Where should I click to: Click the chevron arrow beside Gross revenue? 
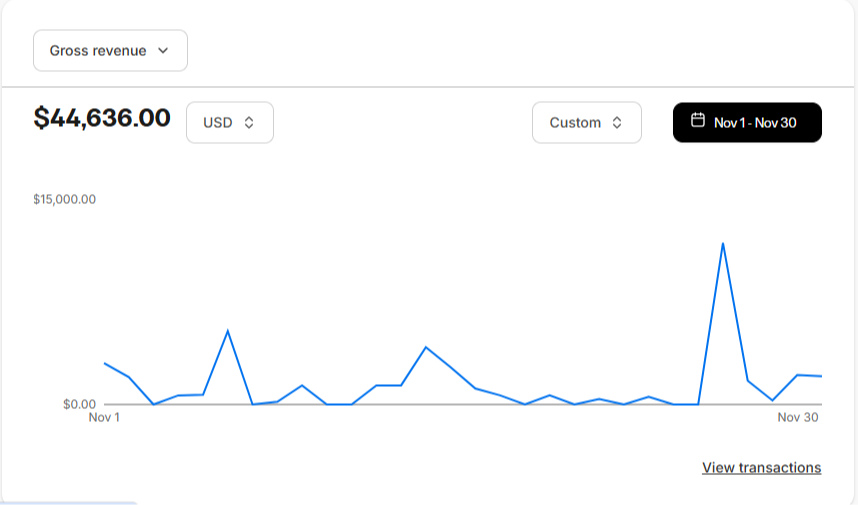coord(163,50)
